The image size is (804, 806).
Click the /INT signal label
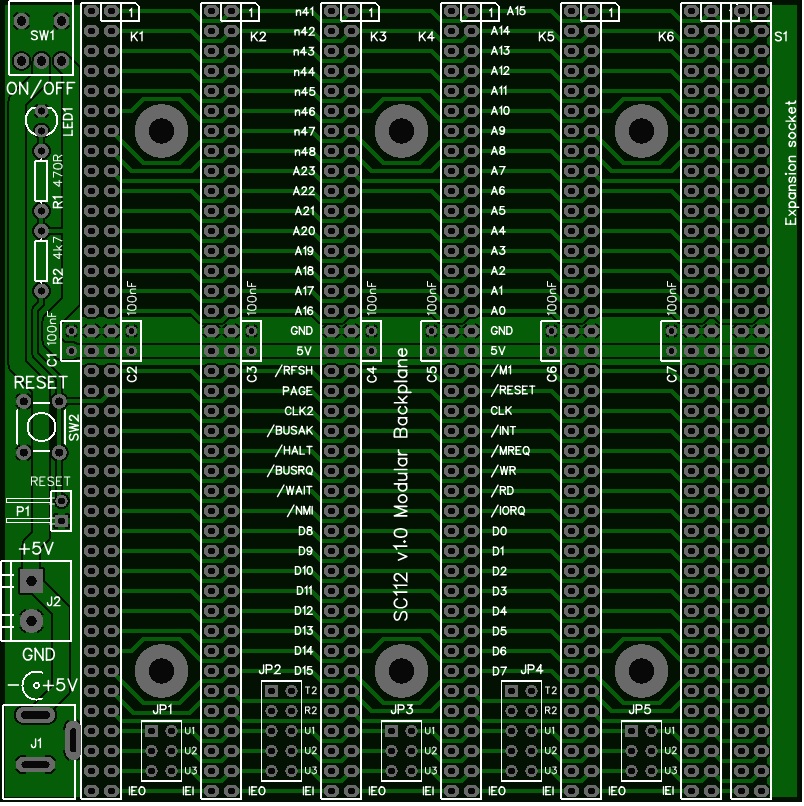point(503,430)
